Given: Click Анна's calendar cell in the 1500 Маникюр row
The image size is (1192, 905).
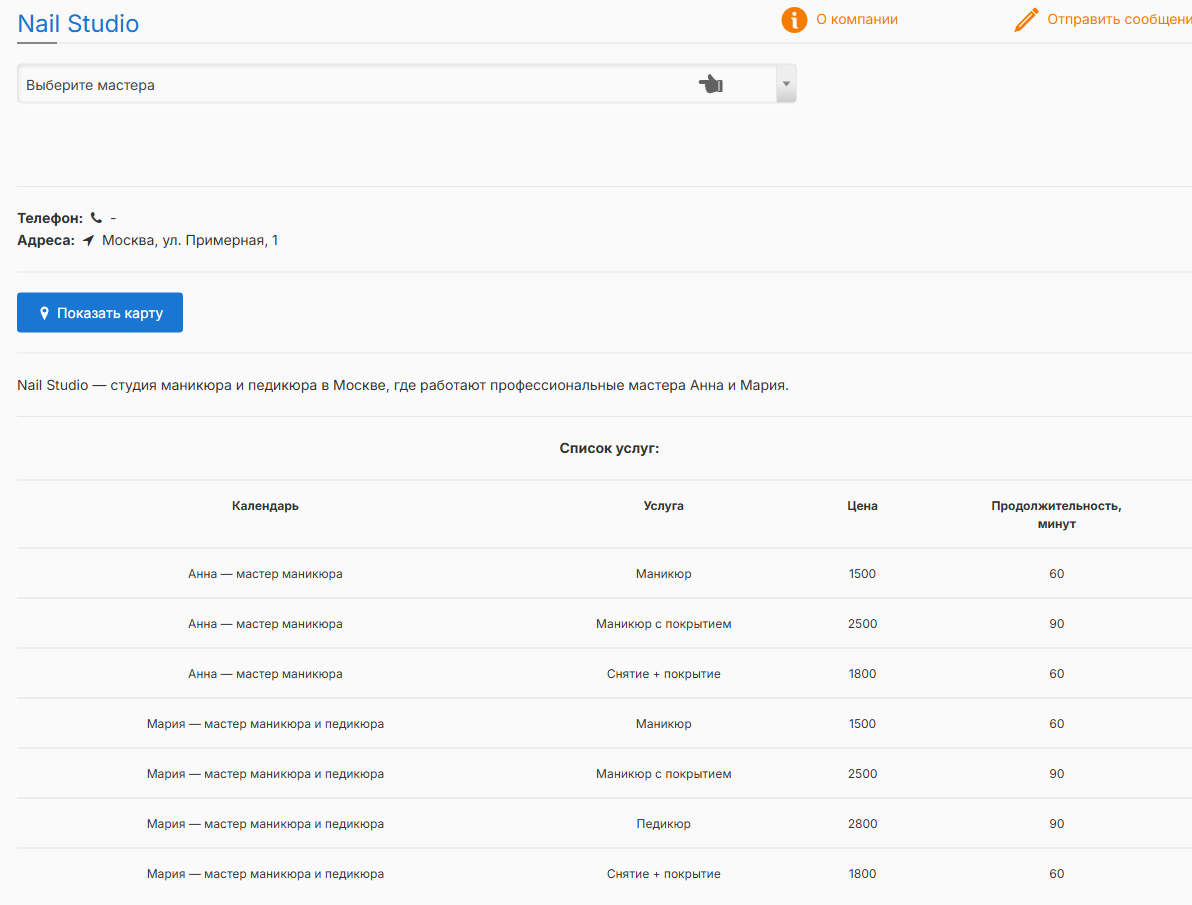Looking at the screenshot, I should pos(265,574).
